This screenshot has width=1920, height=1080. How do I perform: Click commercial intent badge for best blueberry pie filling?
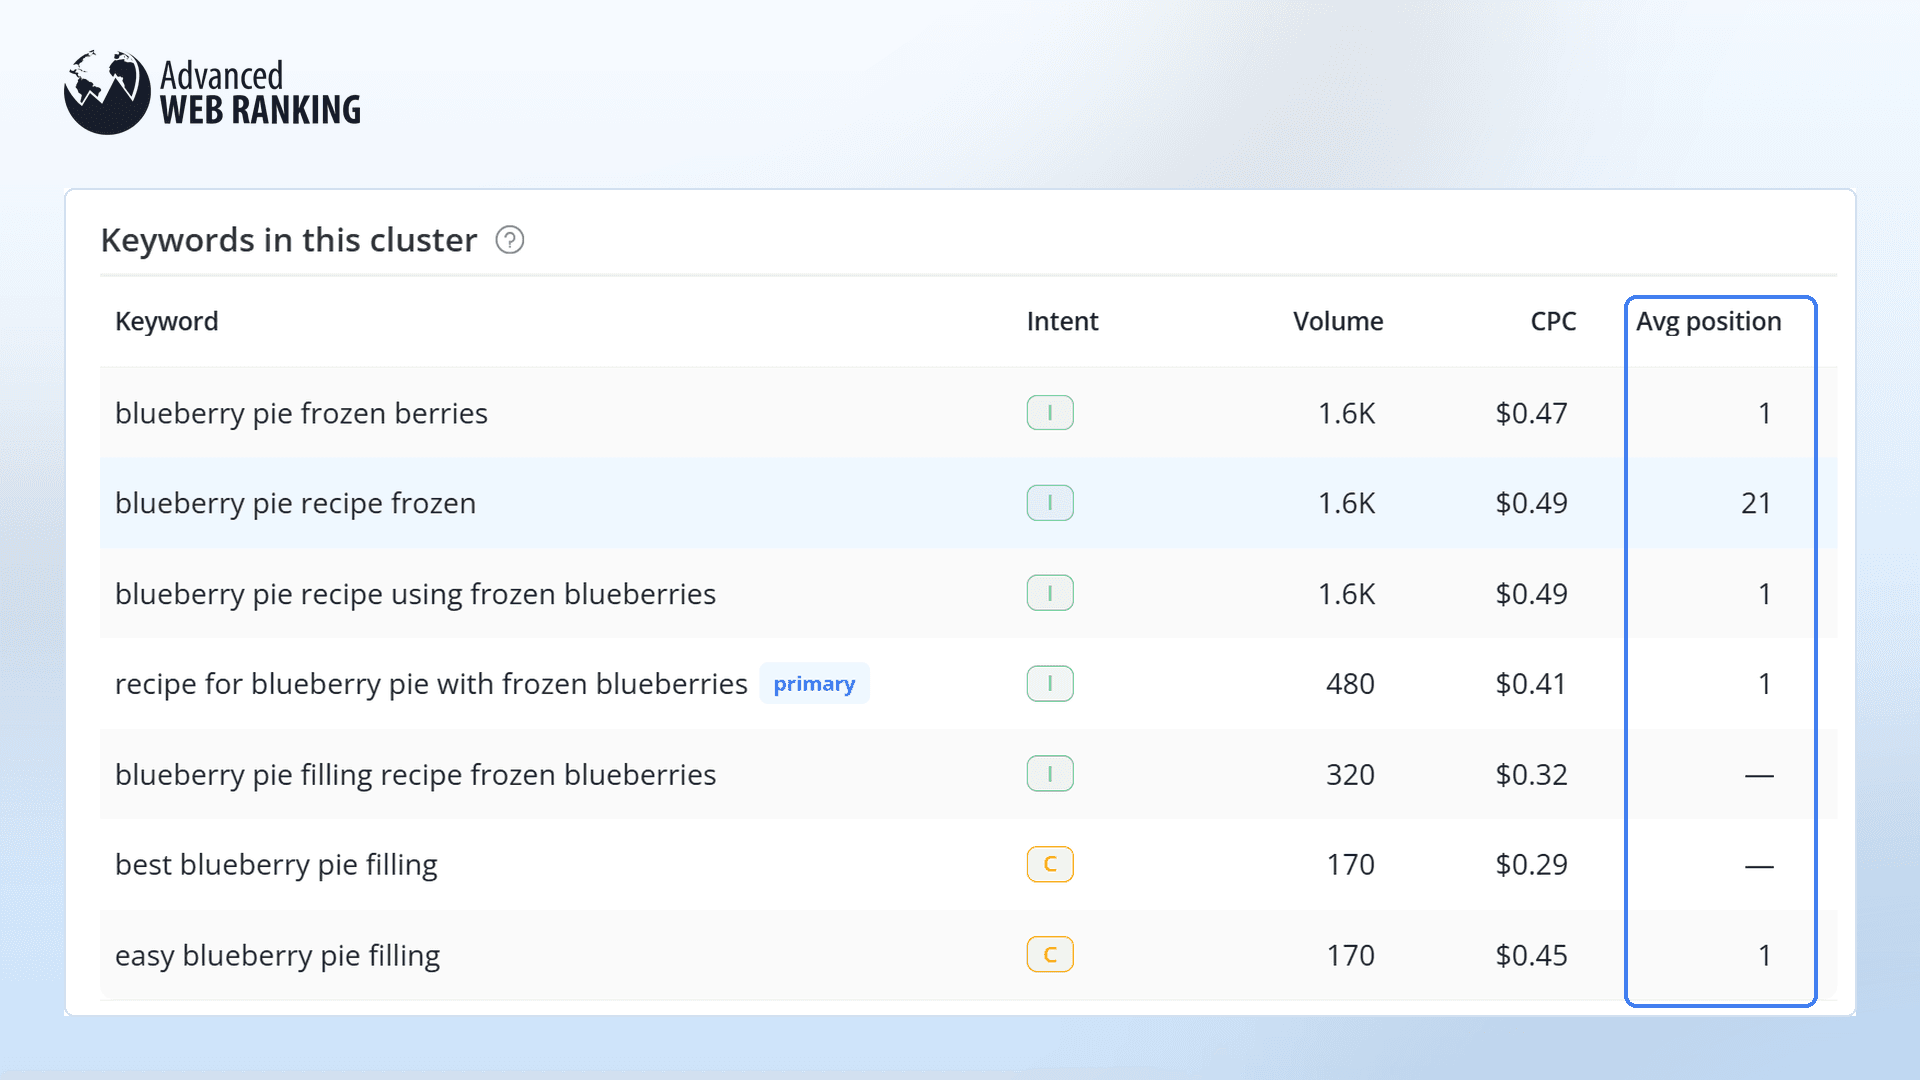[x=1050, y=864]
